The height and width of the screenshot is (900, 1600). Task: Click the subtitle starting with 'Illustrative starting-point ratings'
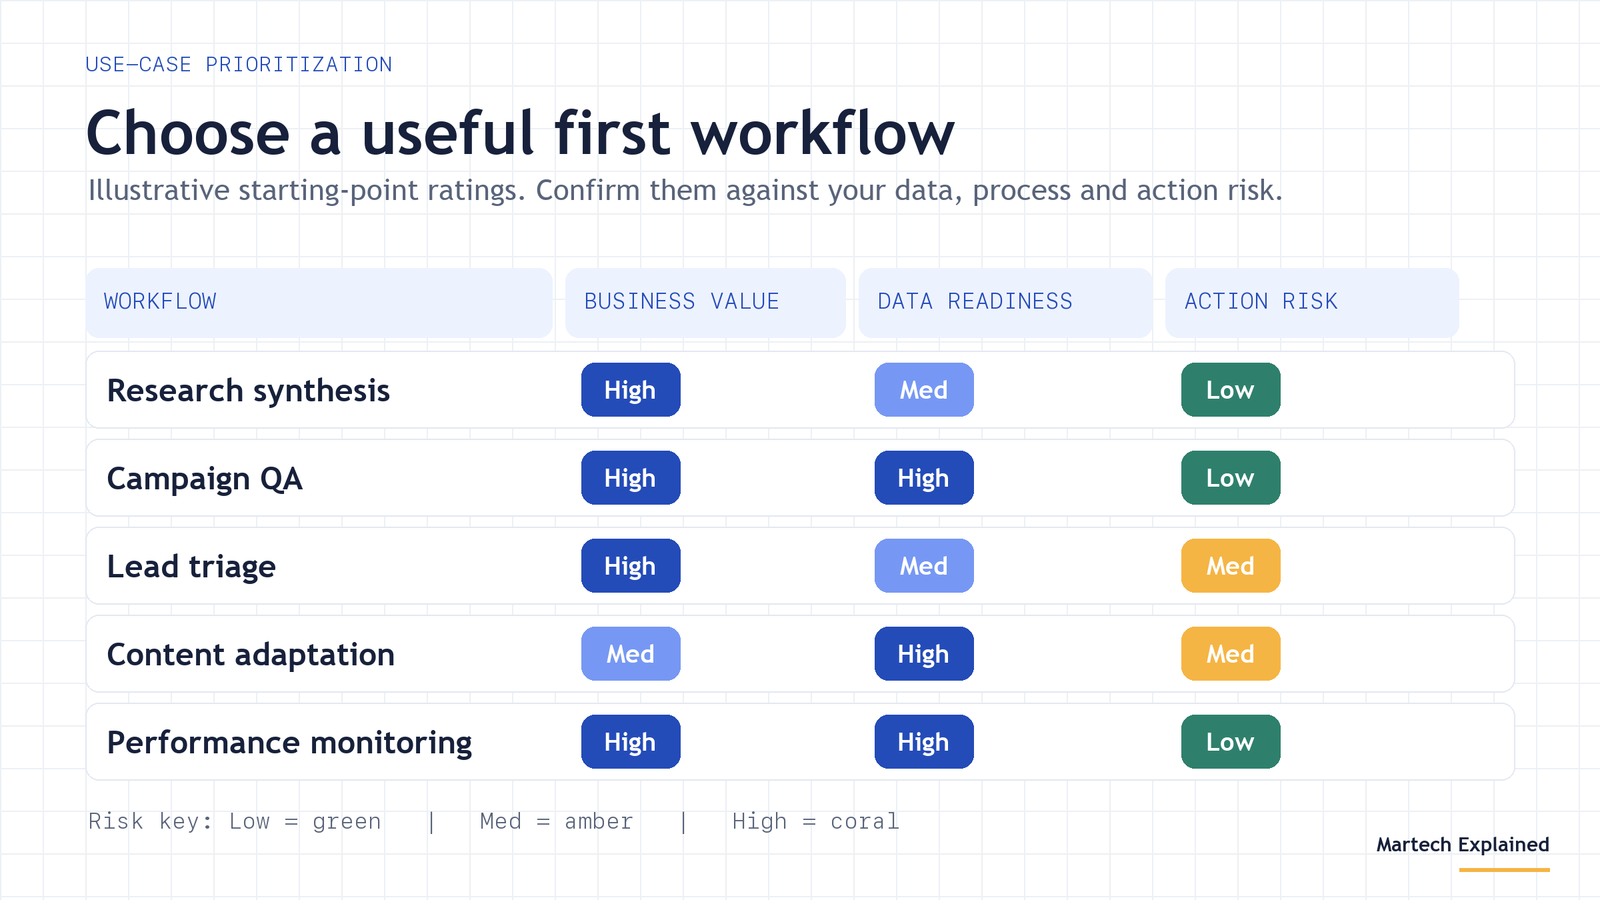(685, 190)
